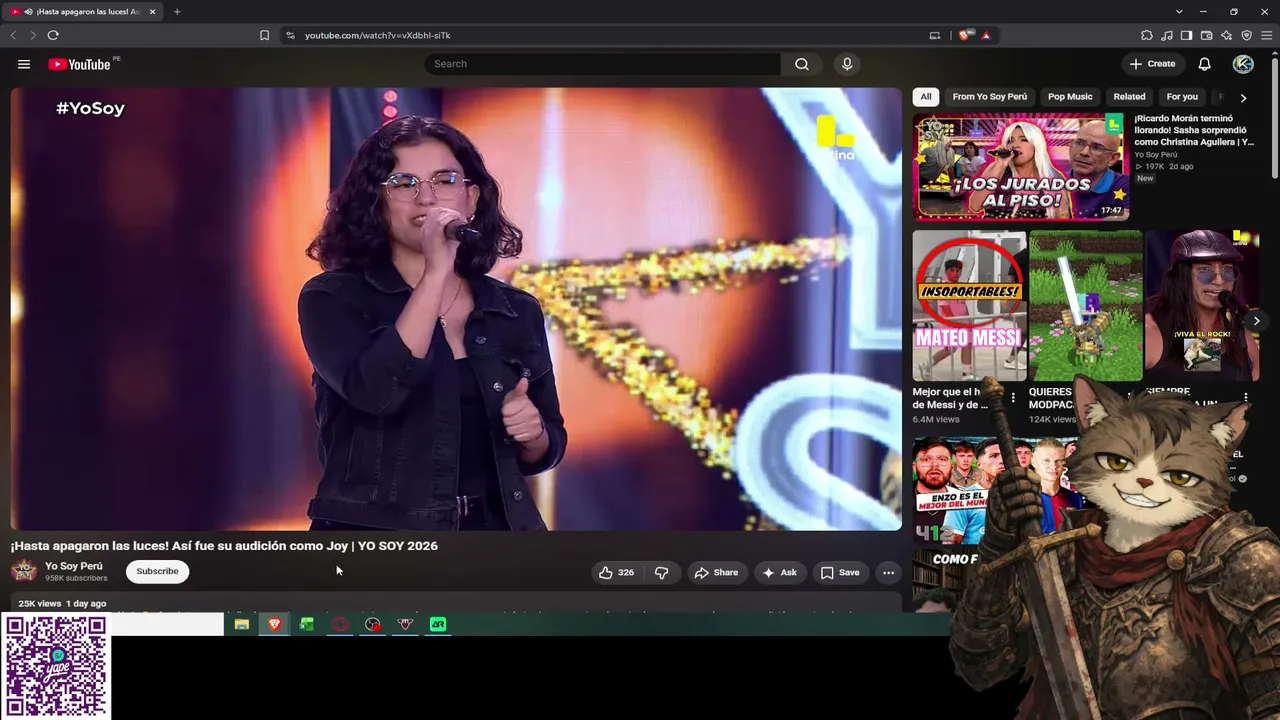Viewport: 1280px width, 720px height.
Task: Open the green spreadsheet app on taskbar
Action: click(307, 624)
